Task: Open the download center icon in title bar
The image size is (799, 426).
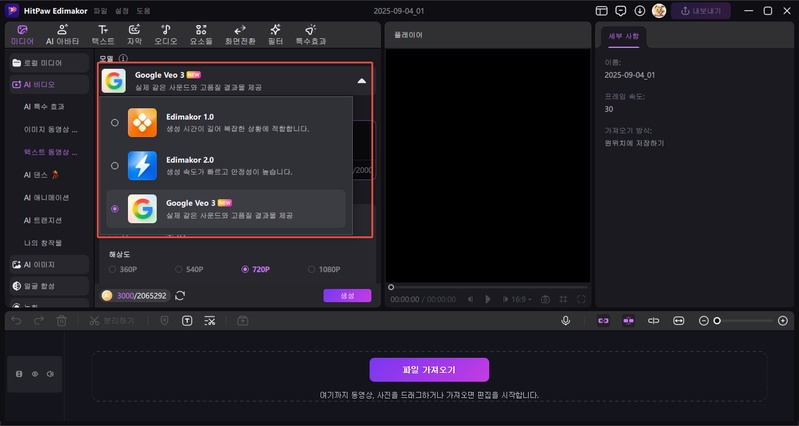Action: point(640,11)
